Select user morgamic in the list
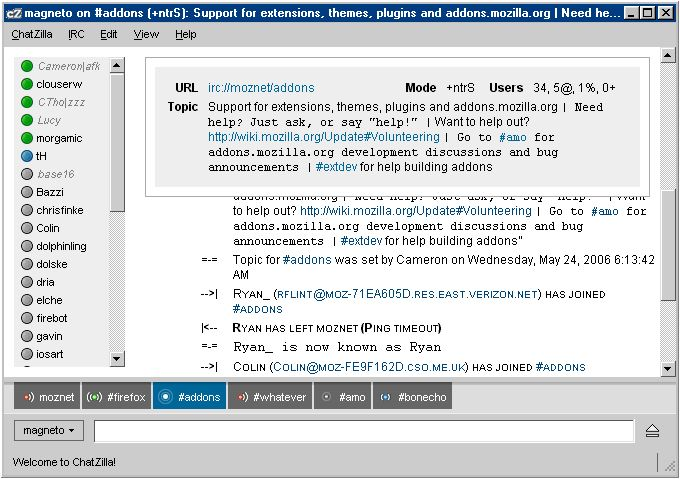 click(x=61, y=138)
